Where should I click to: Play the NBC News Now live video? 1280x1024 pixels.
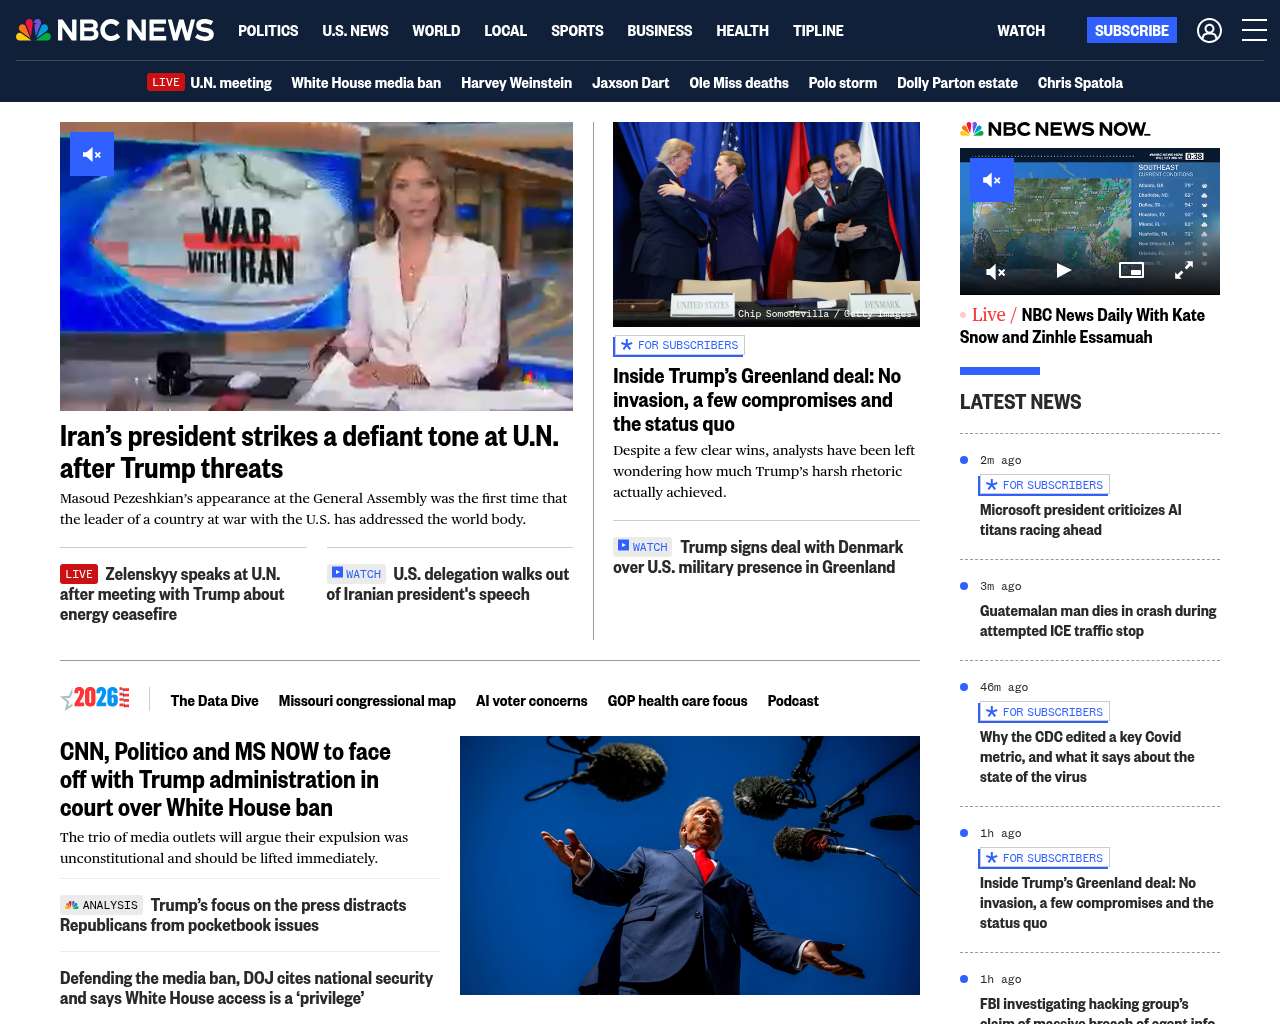1063,270
